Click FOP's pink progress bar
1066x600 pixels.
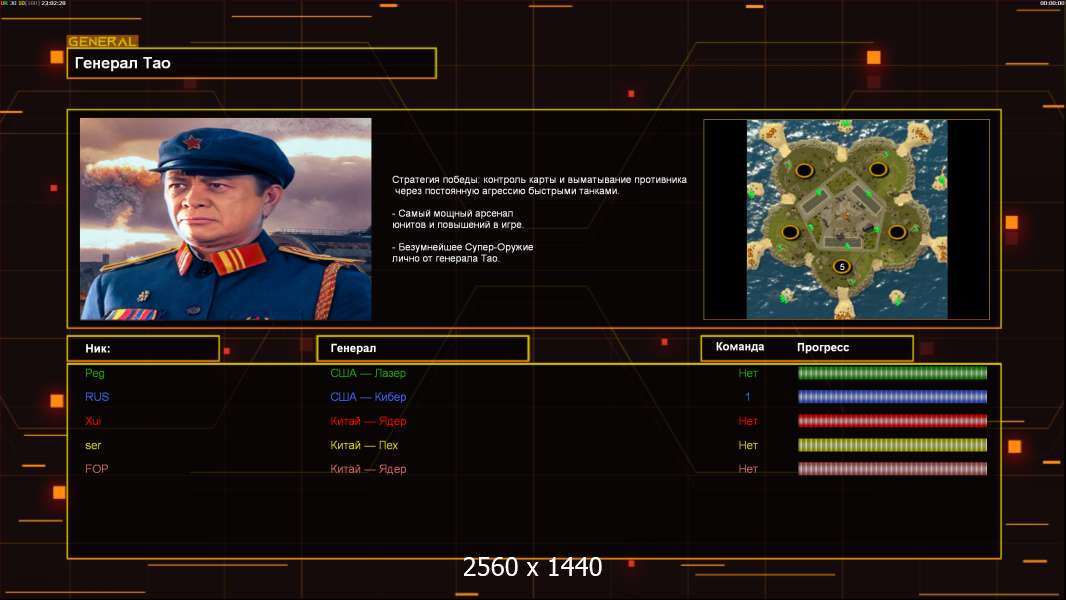(892, 469)
